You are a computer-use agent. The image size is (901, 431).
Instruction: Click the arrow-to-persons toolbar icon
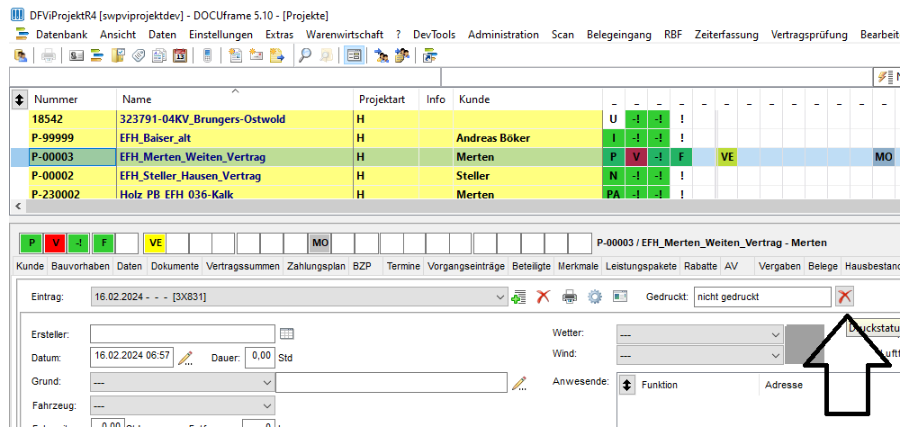382,56
